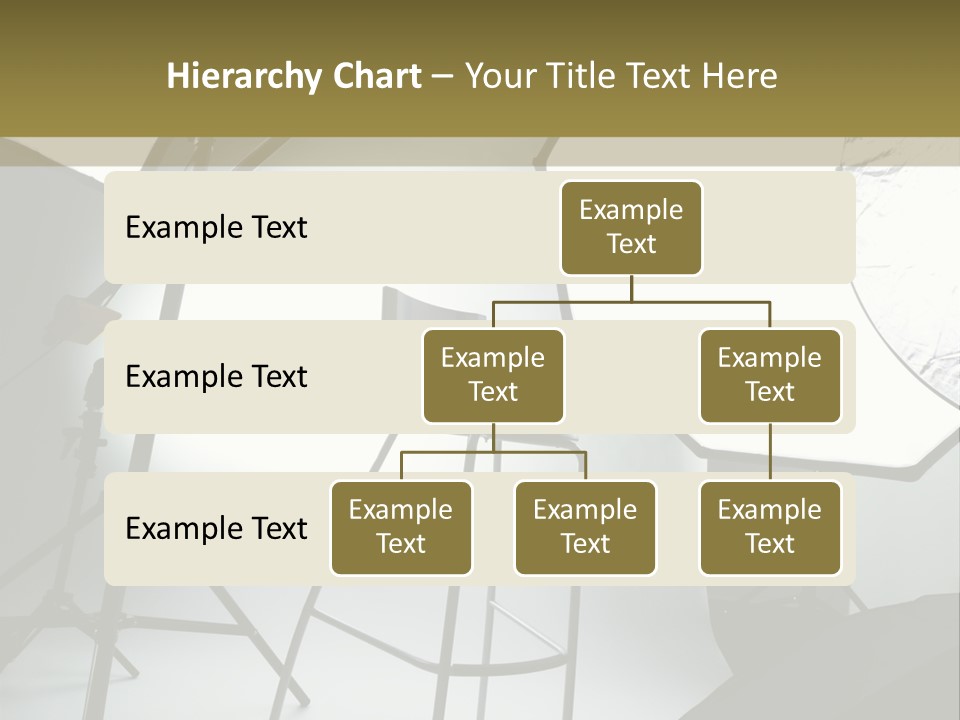The height and width of the screenshot is (720, 960).
Task: Select connector branching to the two bottom-left boxes
Action: click(493, 452)
